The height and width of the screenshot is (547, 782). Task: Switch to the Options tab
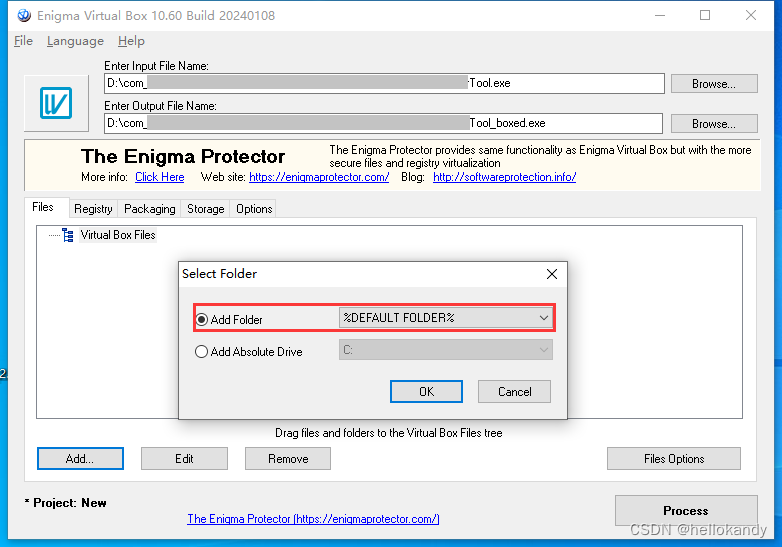[254, 209]
